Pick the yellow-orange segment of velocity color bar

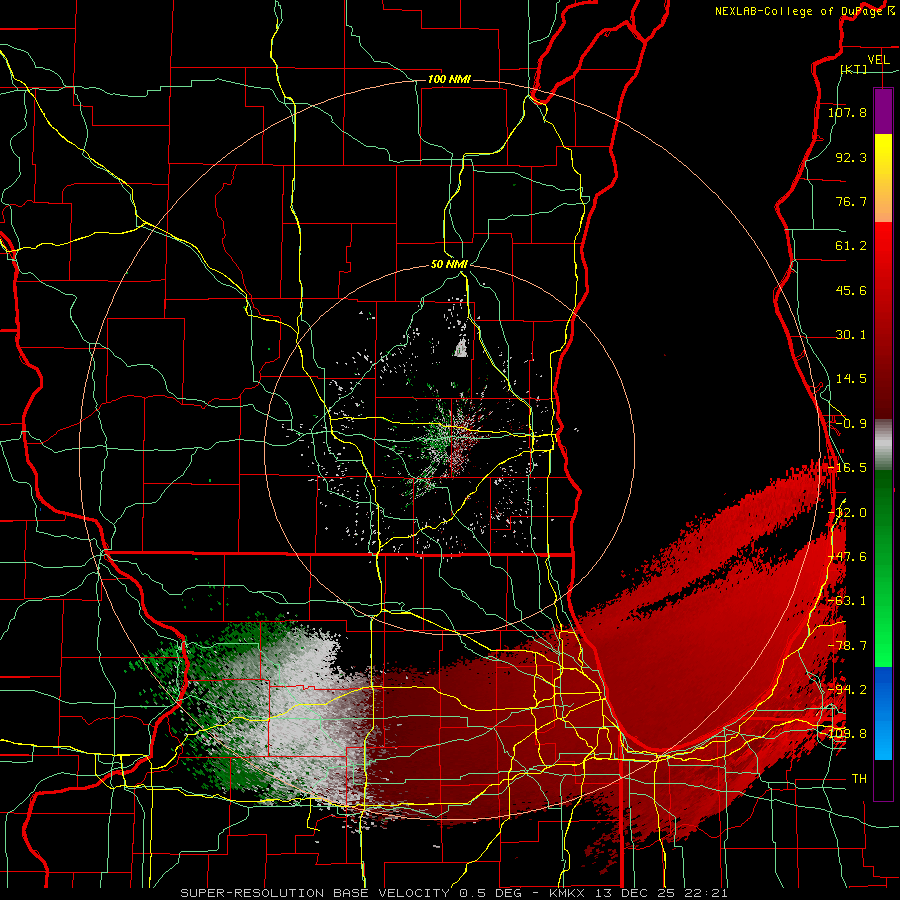point(883,178)
